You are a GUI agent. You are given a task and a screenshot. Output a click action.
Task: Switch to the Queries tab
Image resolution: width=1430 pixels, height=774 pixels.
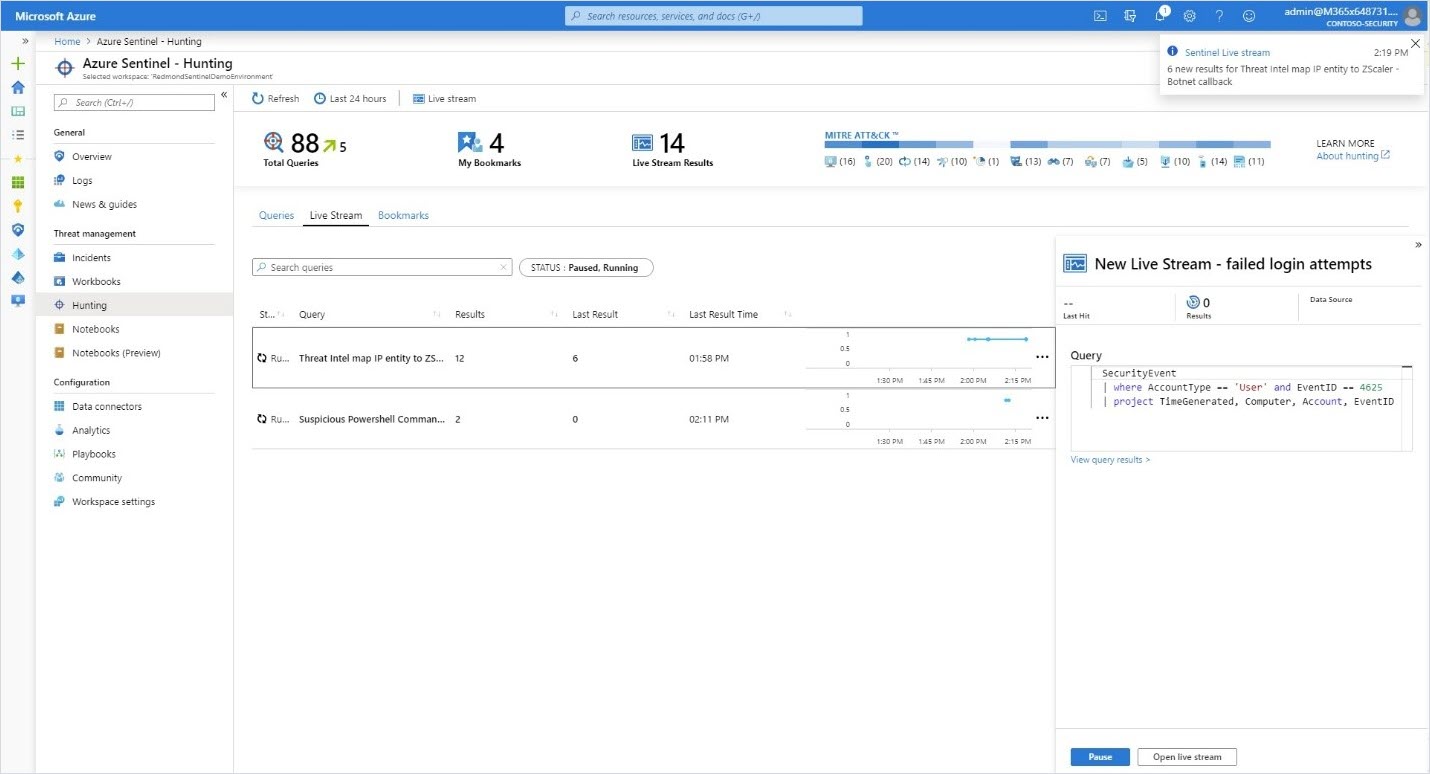[x=276, y=215]
